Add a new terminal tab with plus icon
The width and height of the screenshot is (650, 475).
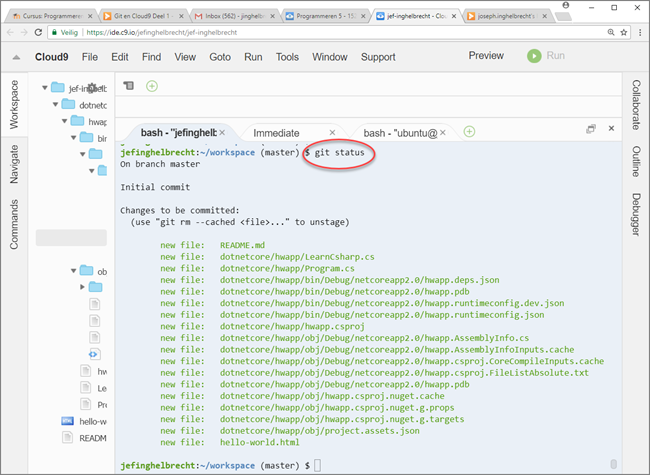[469, 132]
